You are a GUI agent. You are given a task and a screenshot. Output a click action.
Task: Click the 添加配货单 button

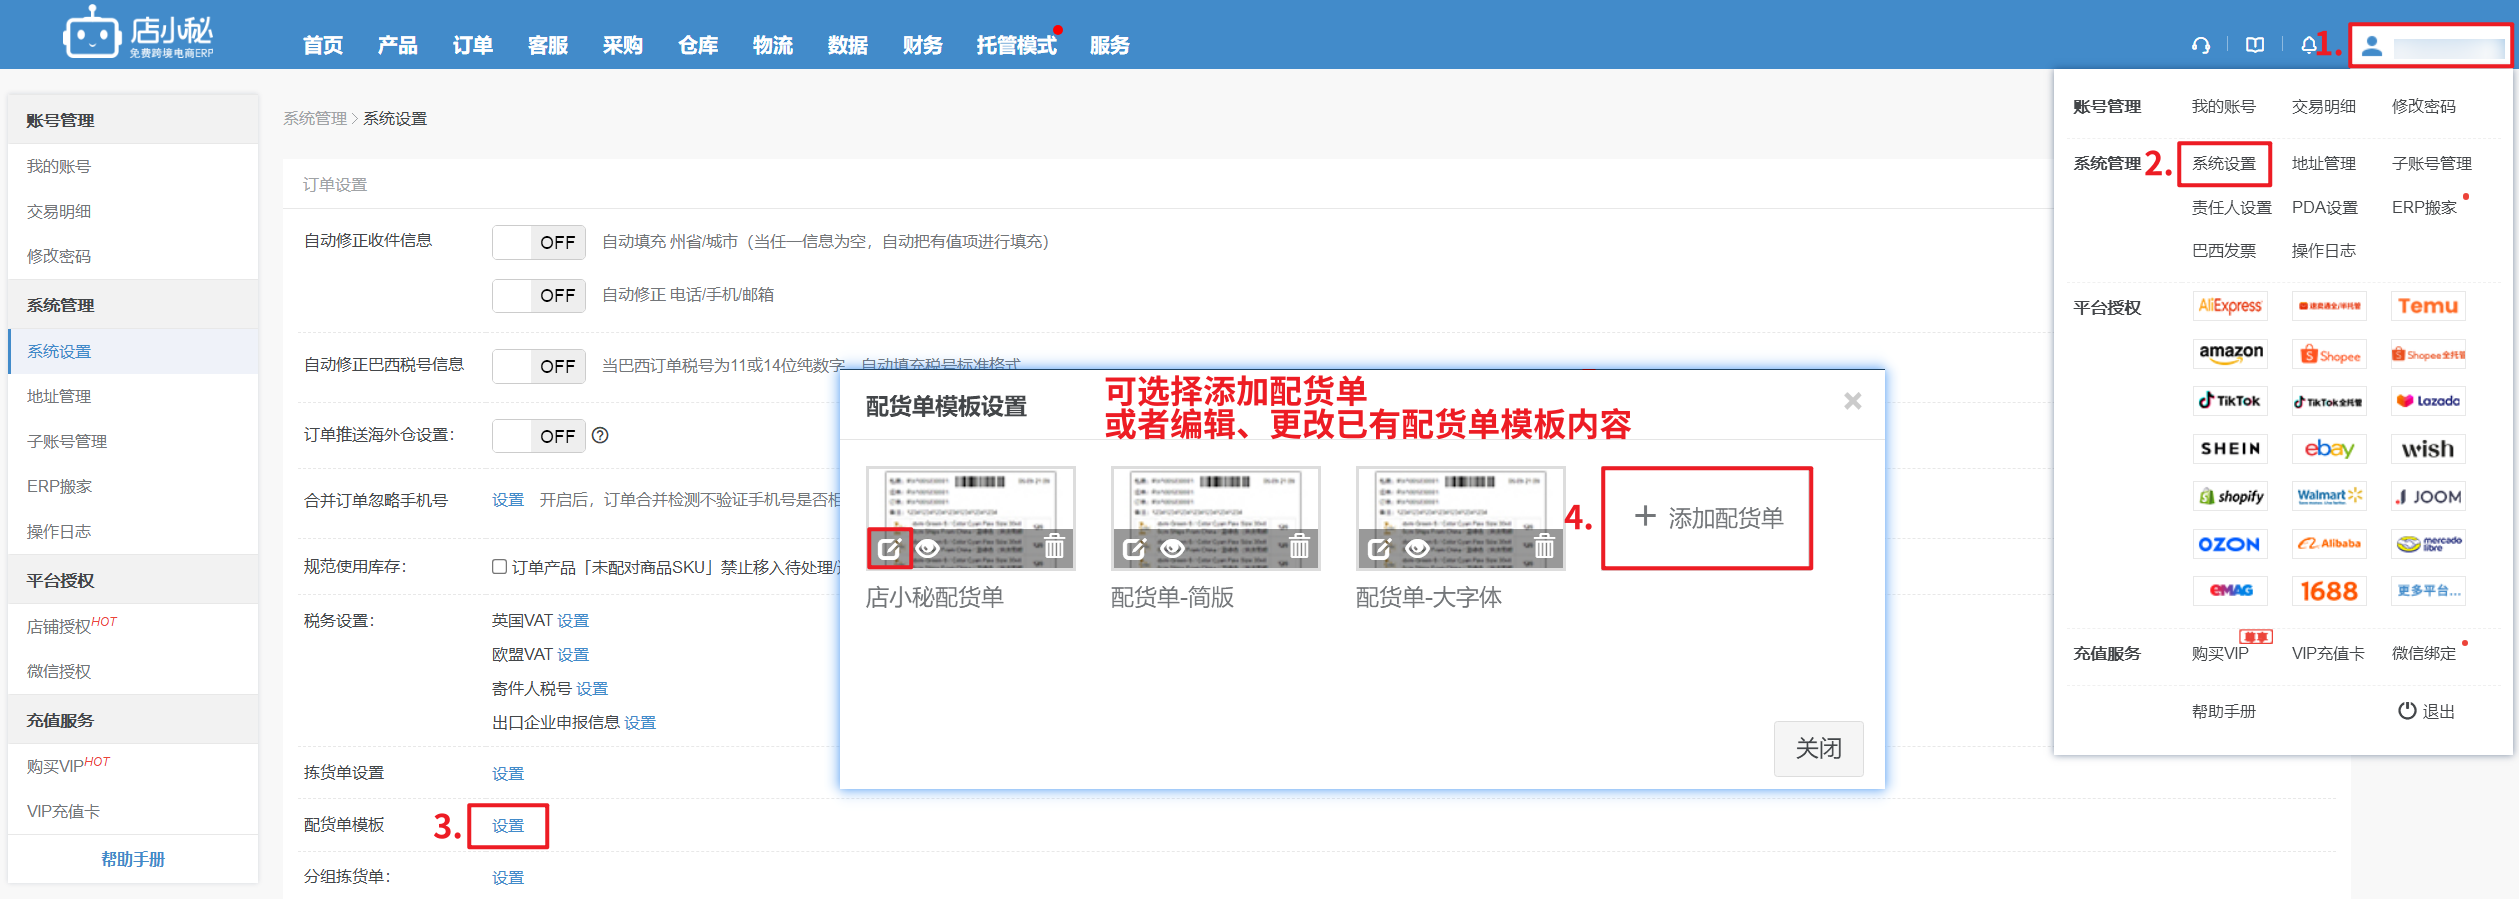(1707, 518)
